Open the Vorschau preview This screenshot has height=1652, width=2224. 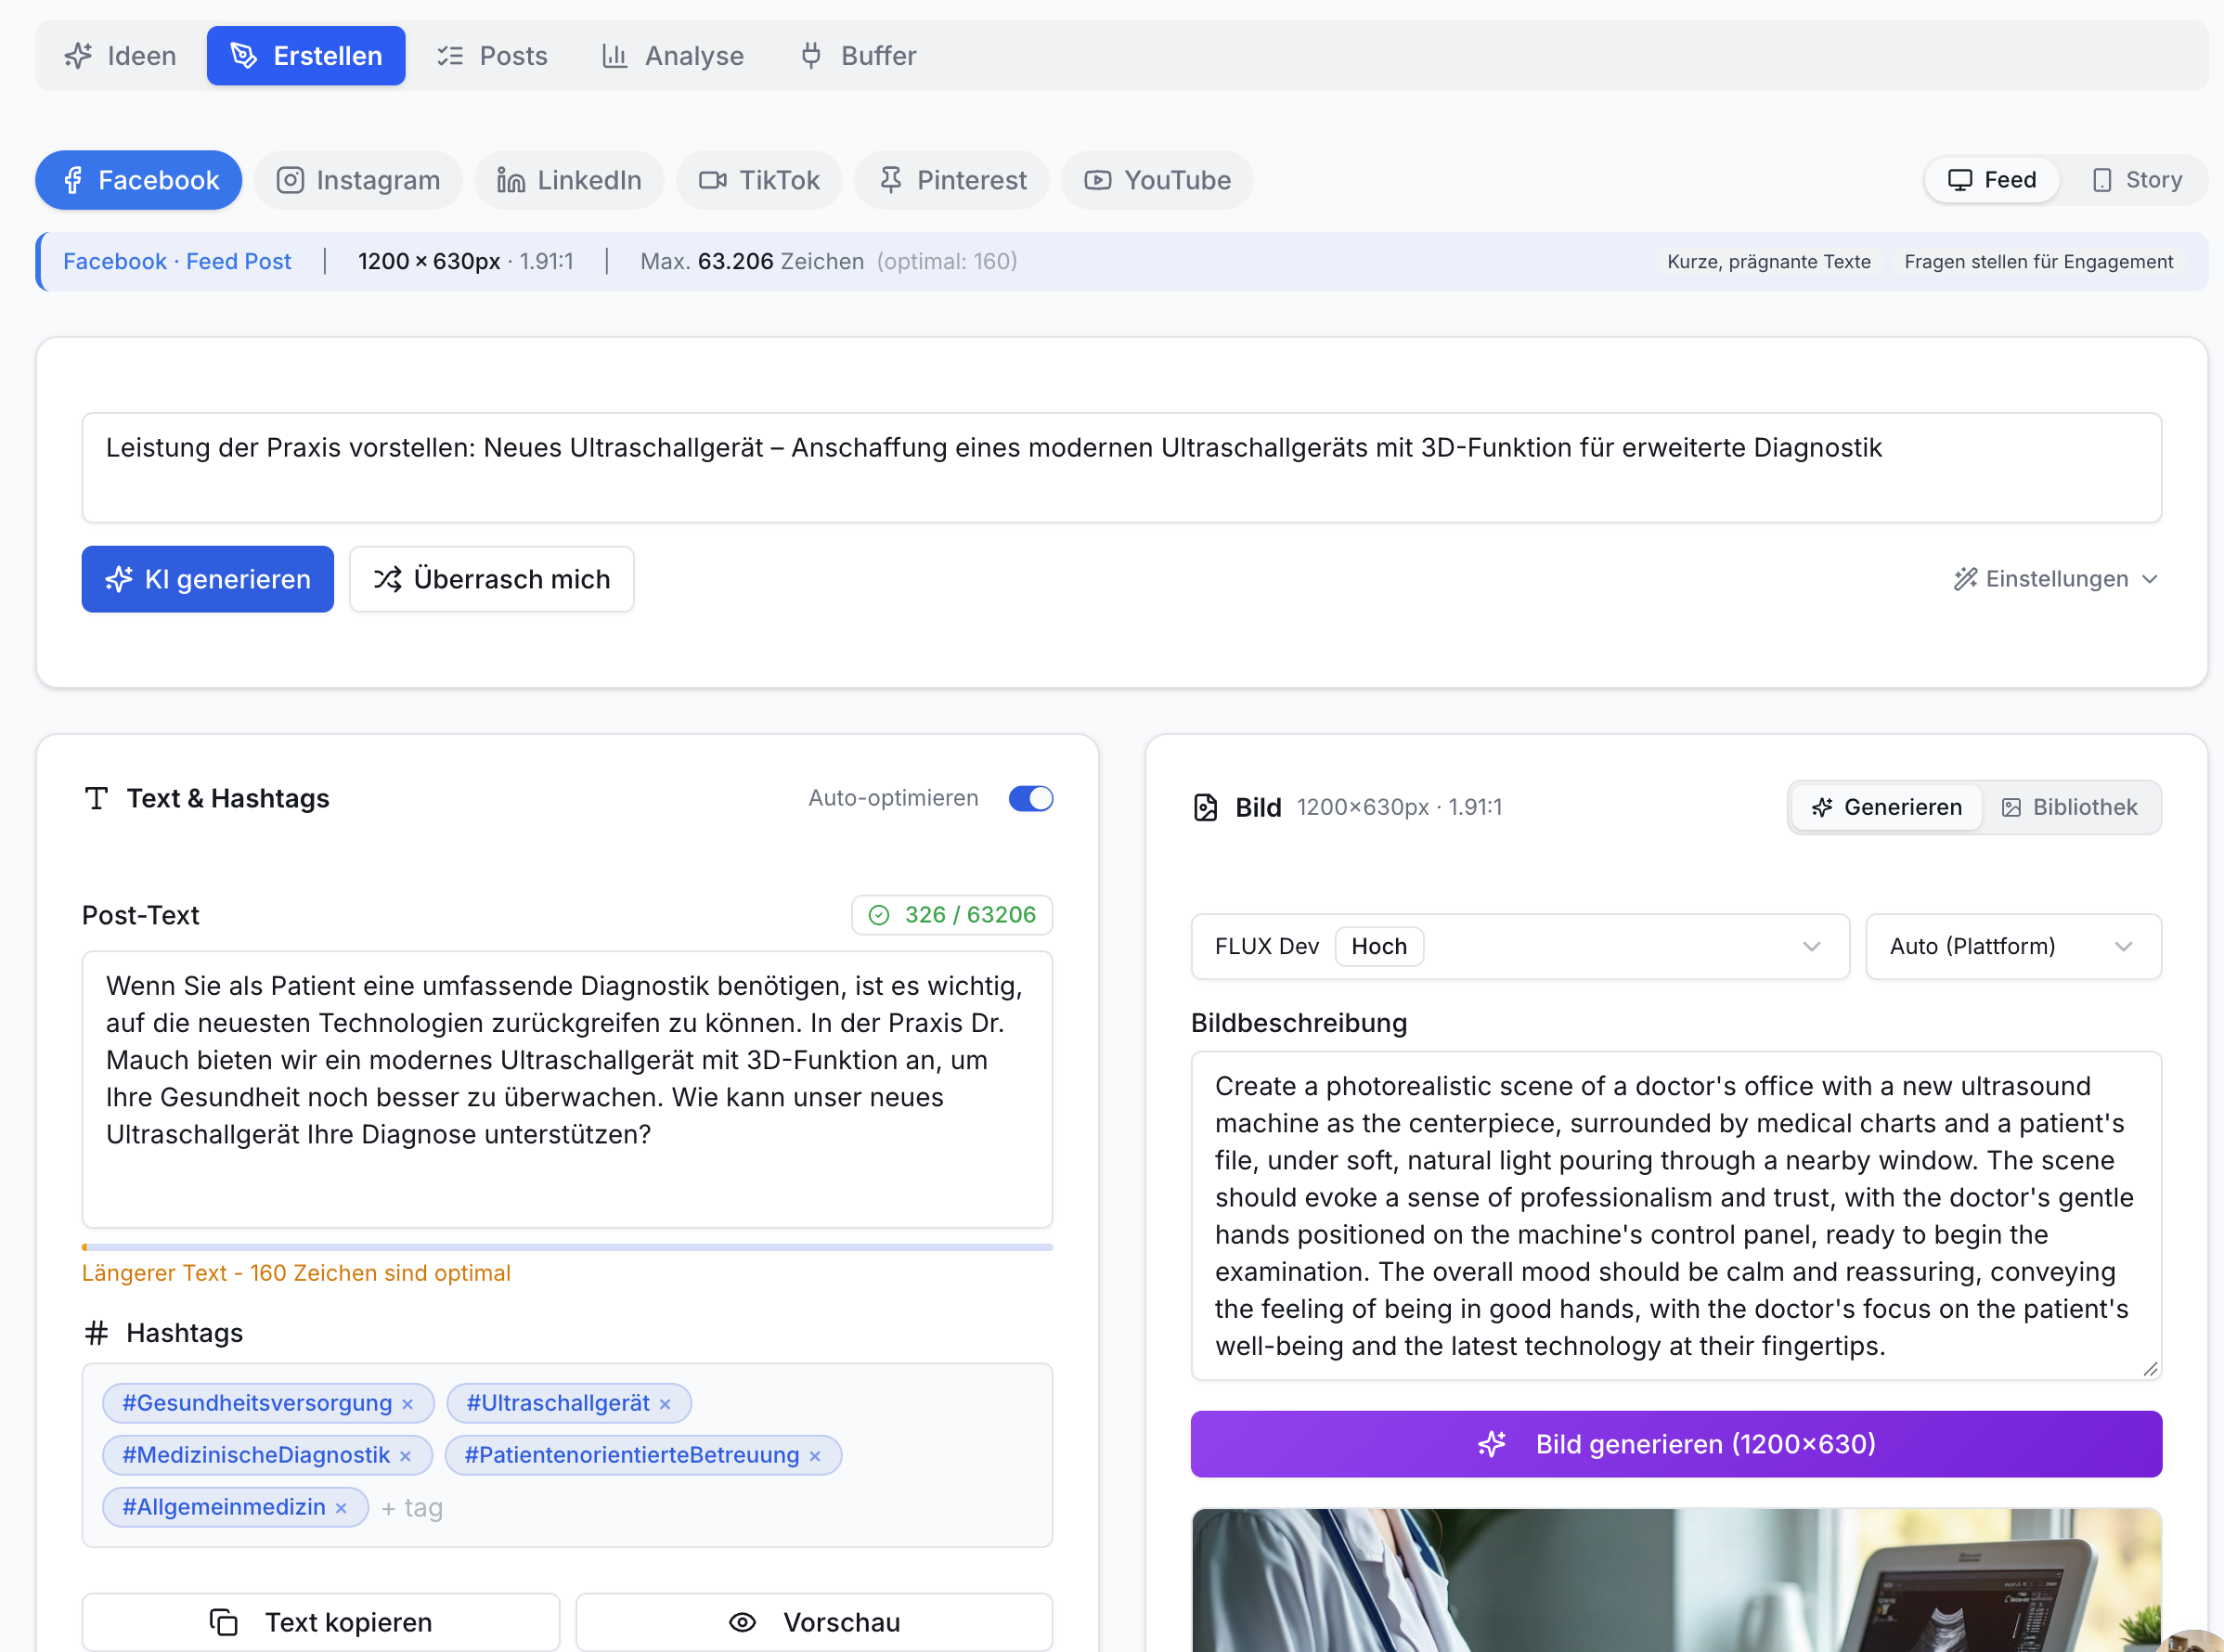click(x=814, y=1622)
